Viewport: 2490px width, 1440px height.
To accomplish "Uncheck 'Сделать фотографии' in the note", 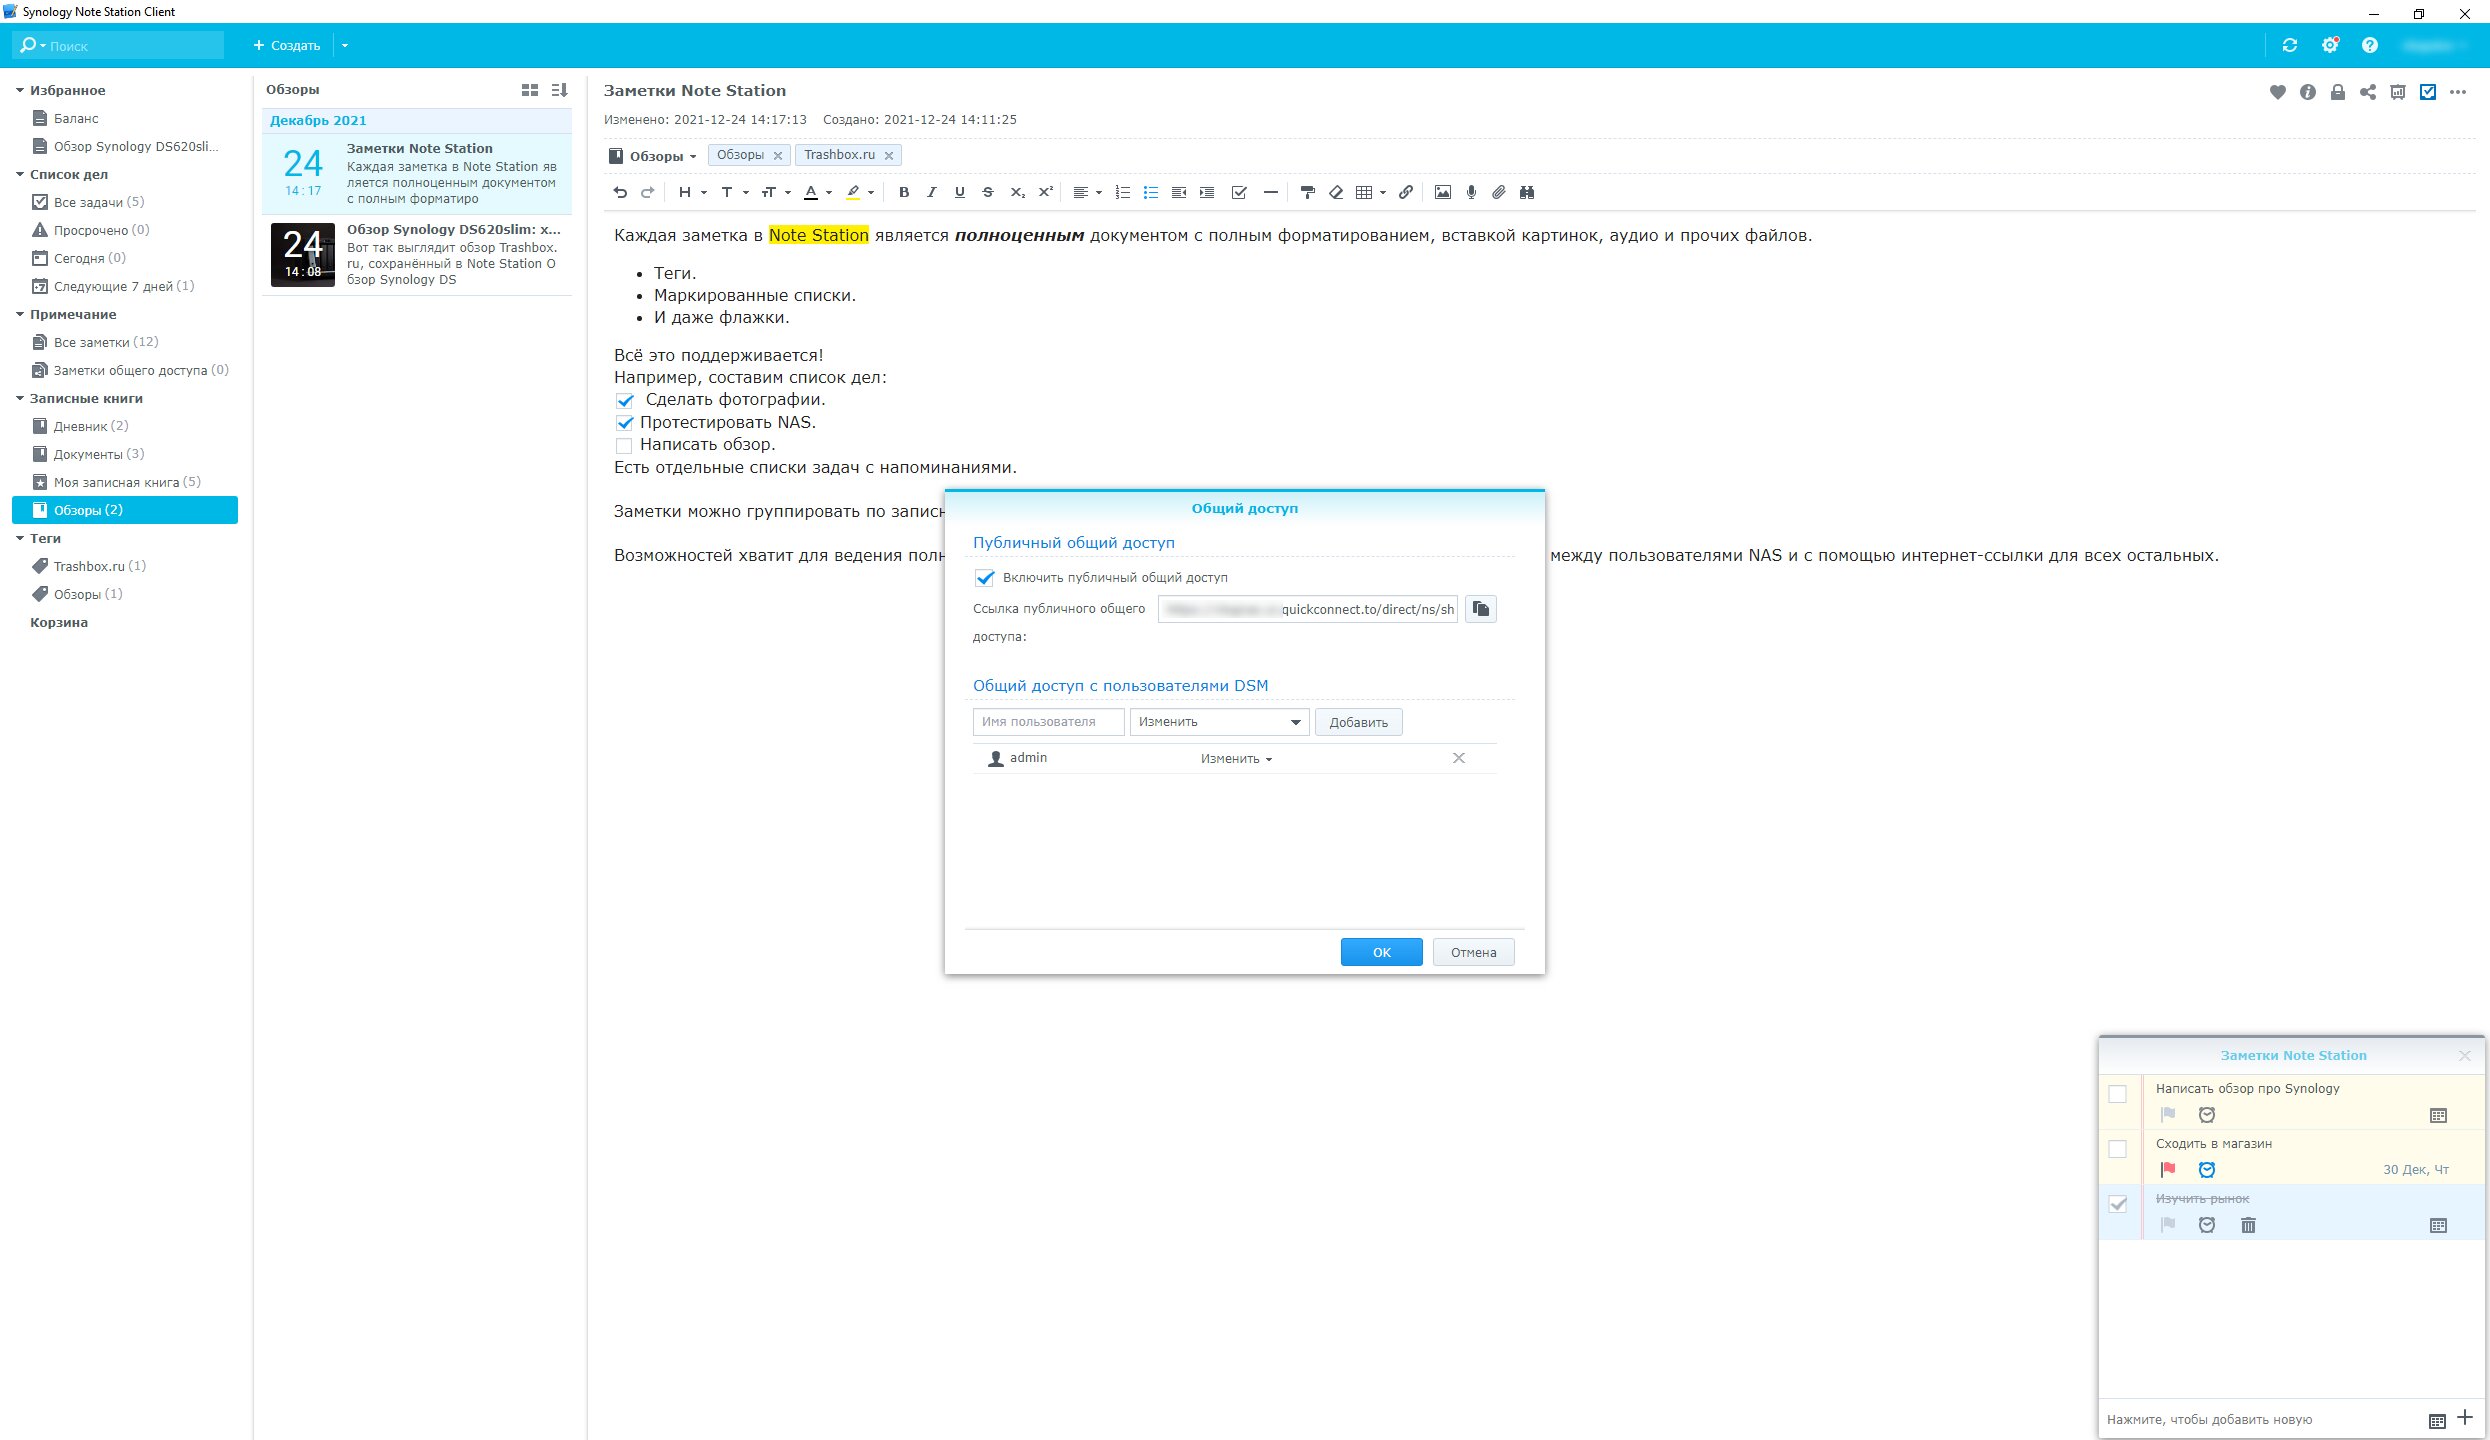I will tap(625, 400).
